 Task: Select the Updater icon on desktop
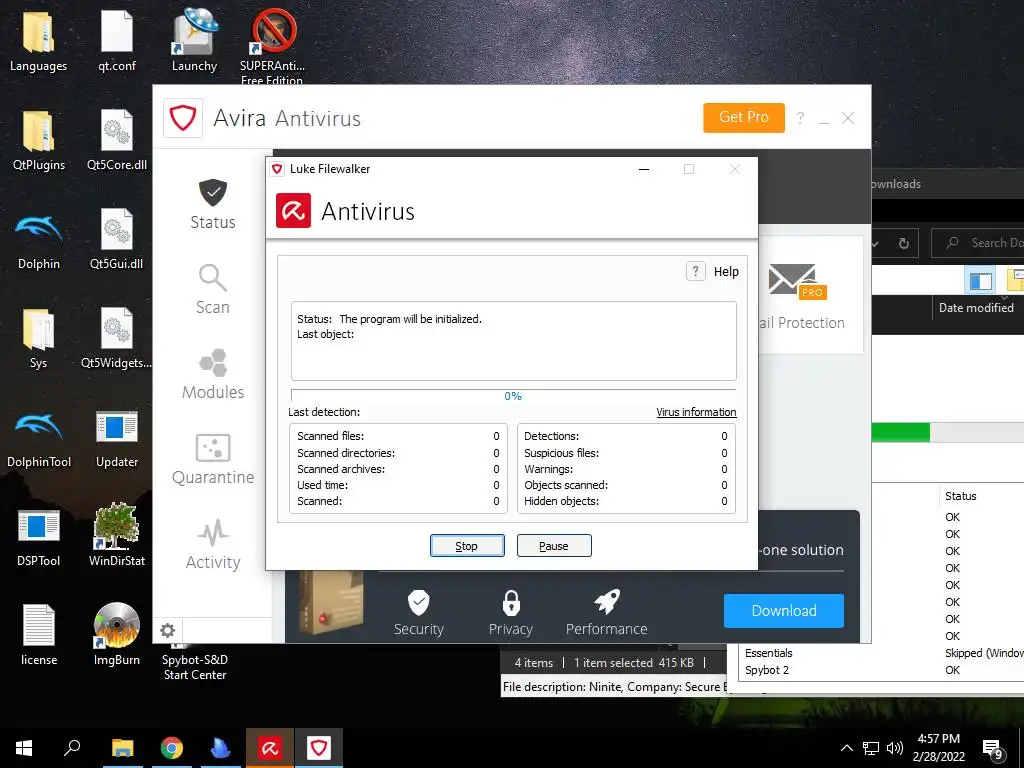click(x=117, y=438)
